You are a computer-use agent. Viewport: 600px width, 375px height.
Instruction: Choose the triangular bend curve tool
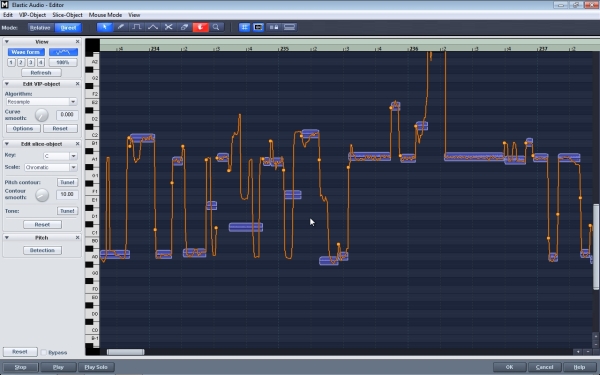click(153, 27)
